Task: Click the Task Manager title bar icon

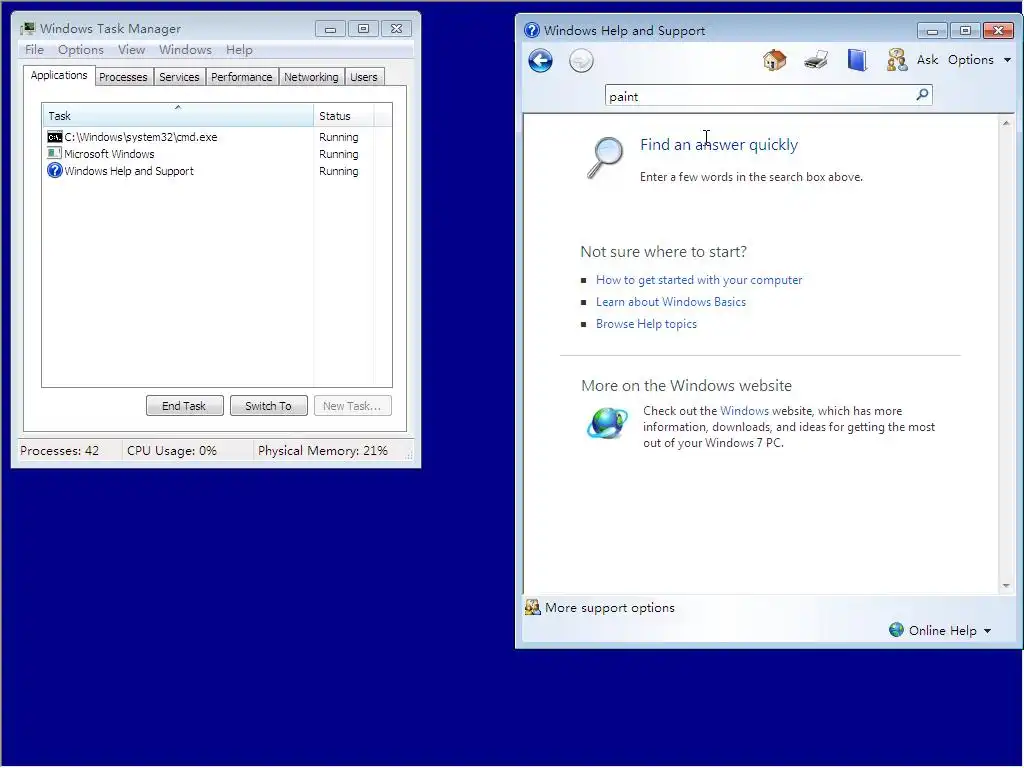Action: (x=28, y=29)
